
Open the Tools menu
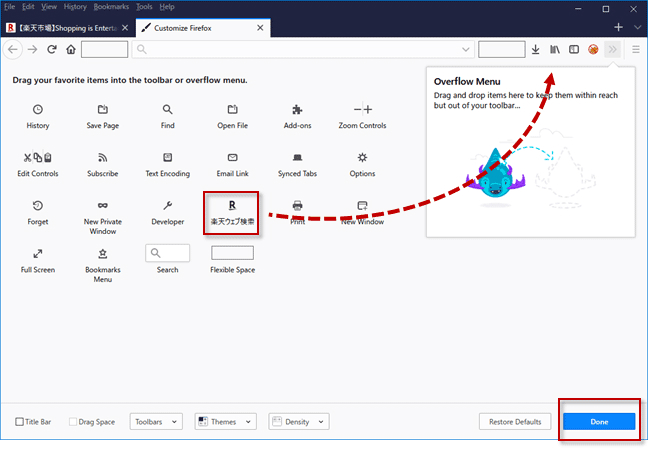(x=144, y=7)
